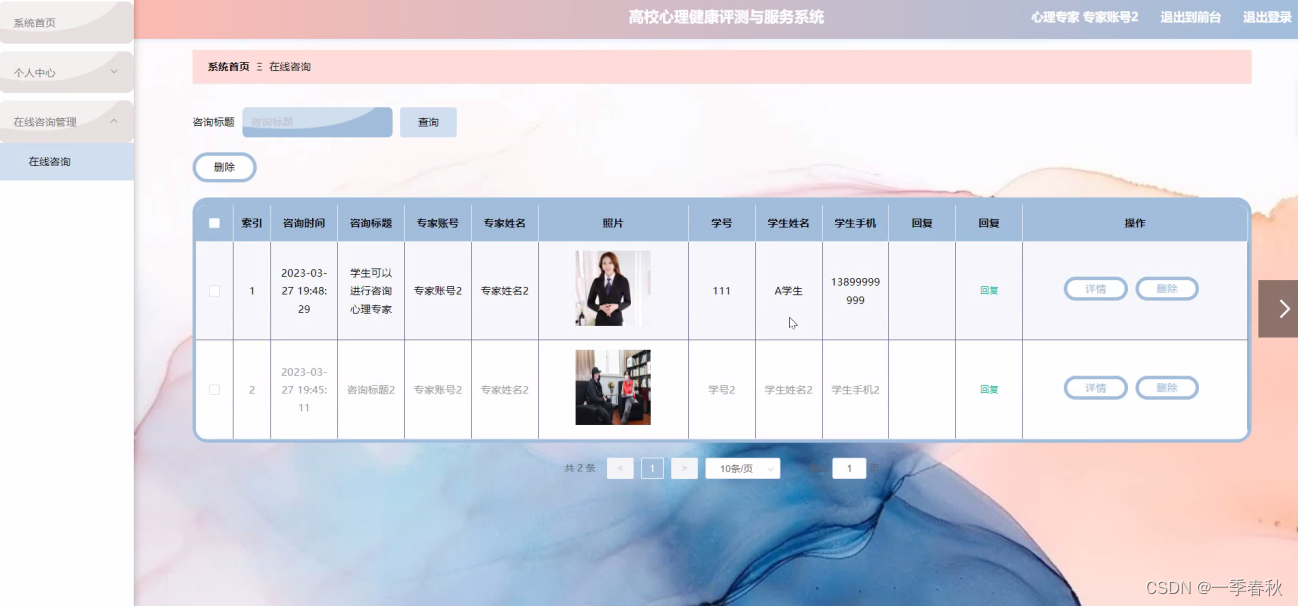Click 心理专家 专家账号2 user label
The image size is (1298, 606).
pyautogui.click(x=1084, y=17)
